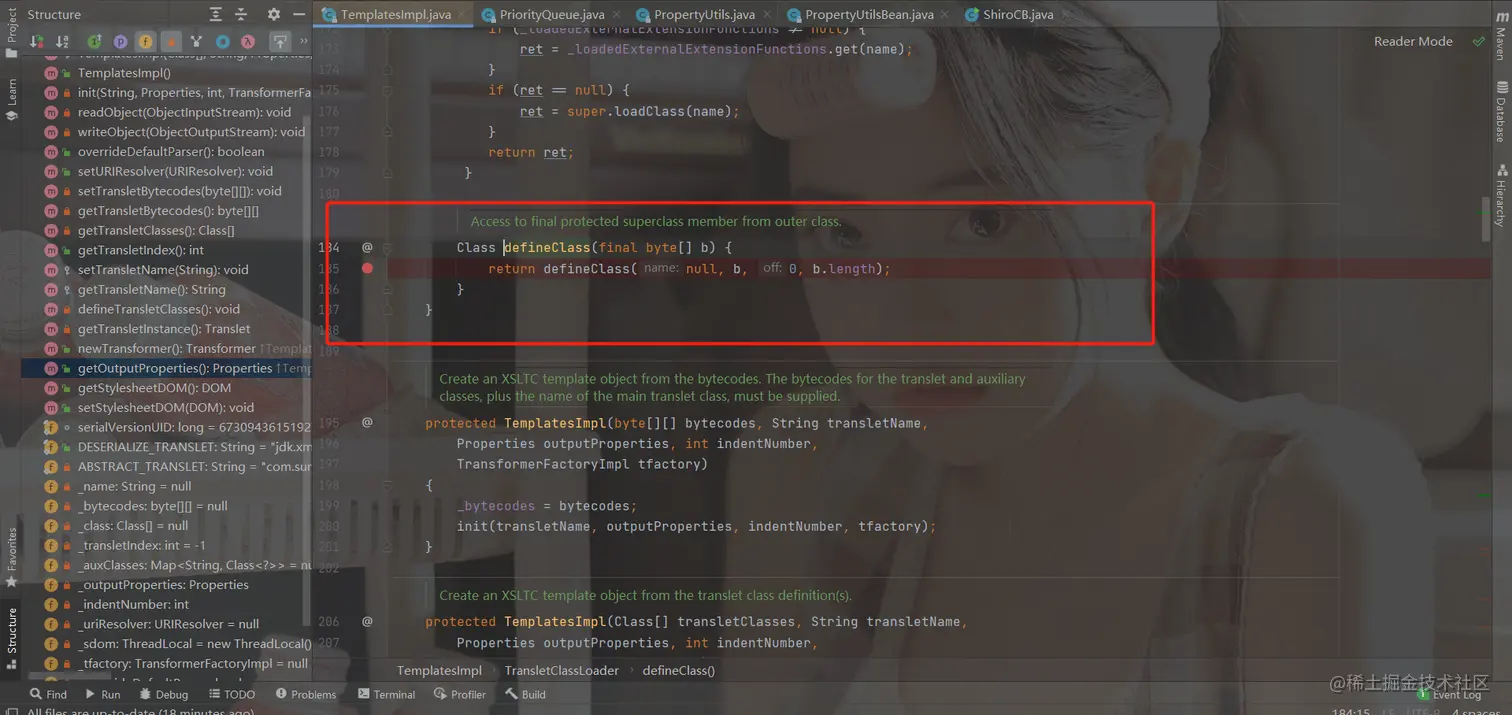Screen dimensions: 1512x715
Task: Open ShiroCB.java editor tab
Action: 1017,15
